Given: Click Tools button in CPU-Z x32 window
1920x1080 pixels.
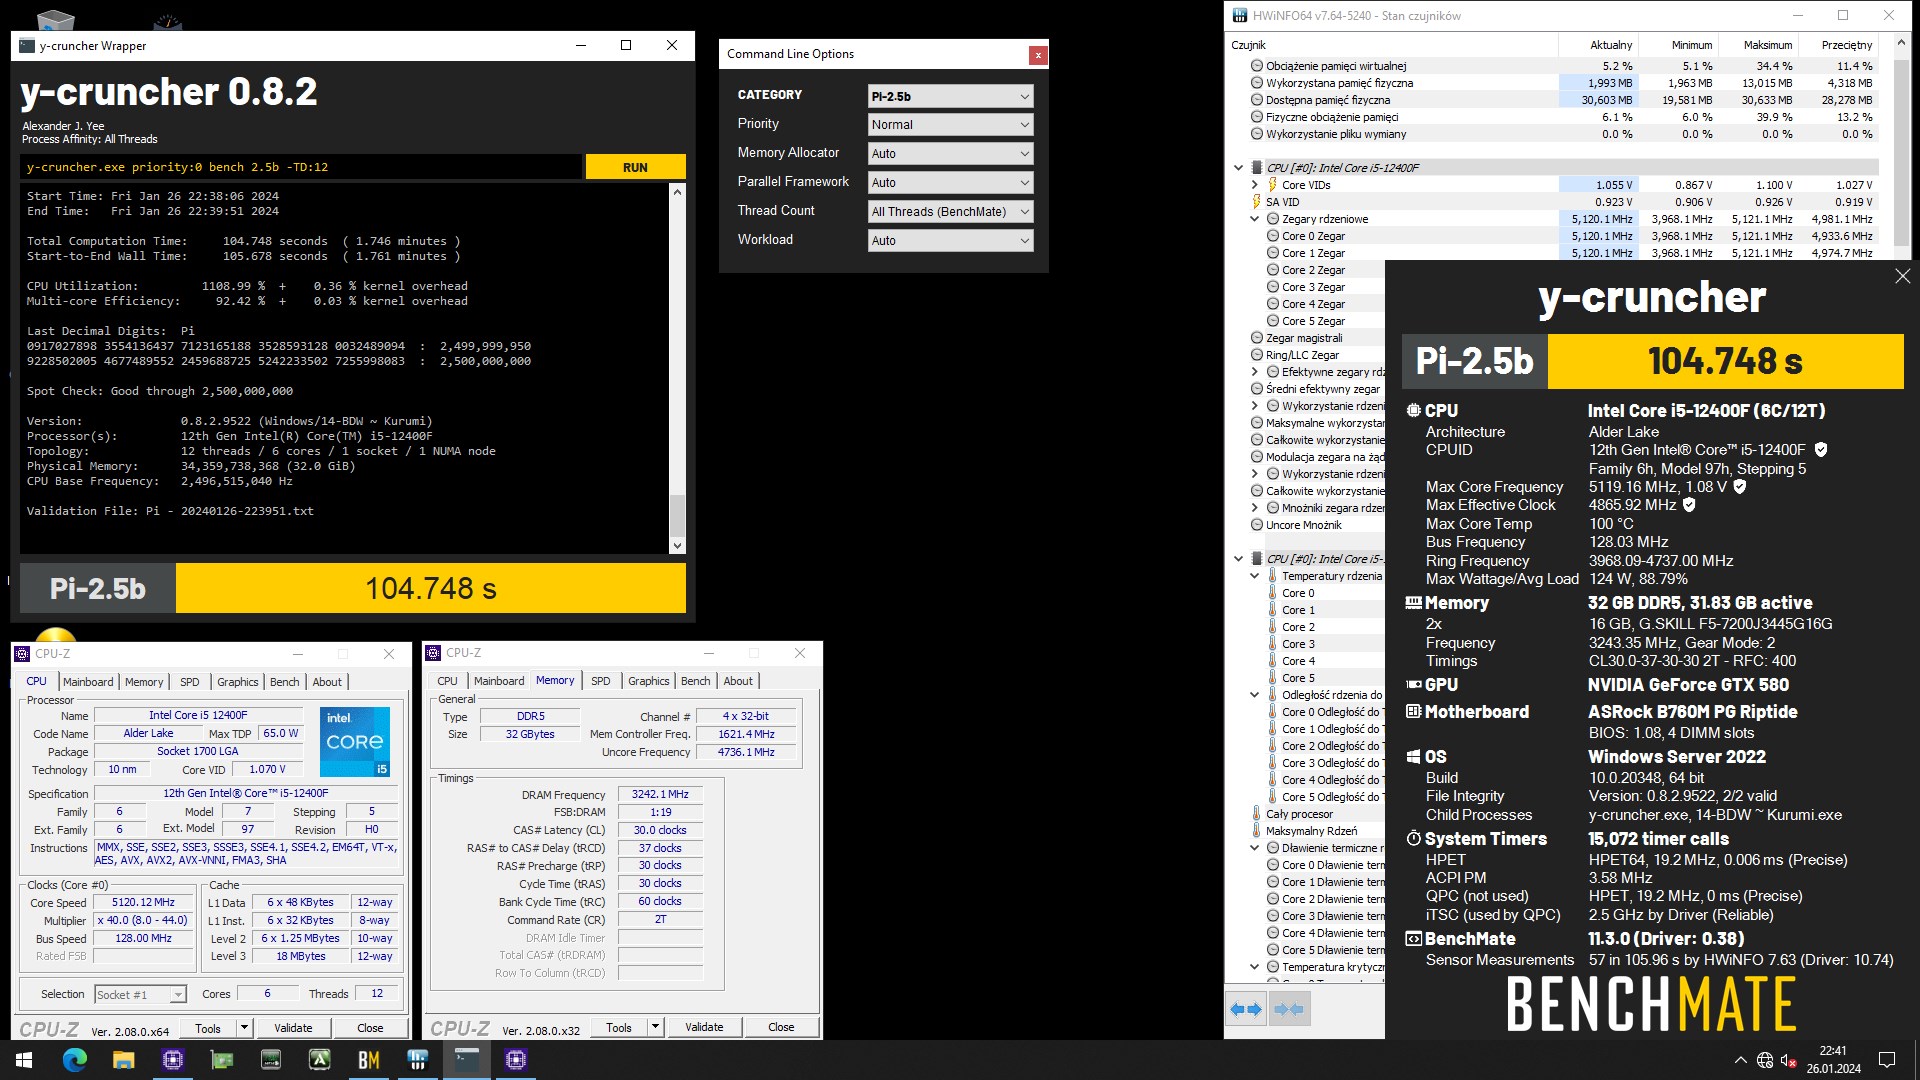Looking at the screenshot, I should coord(619,1027).
